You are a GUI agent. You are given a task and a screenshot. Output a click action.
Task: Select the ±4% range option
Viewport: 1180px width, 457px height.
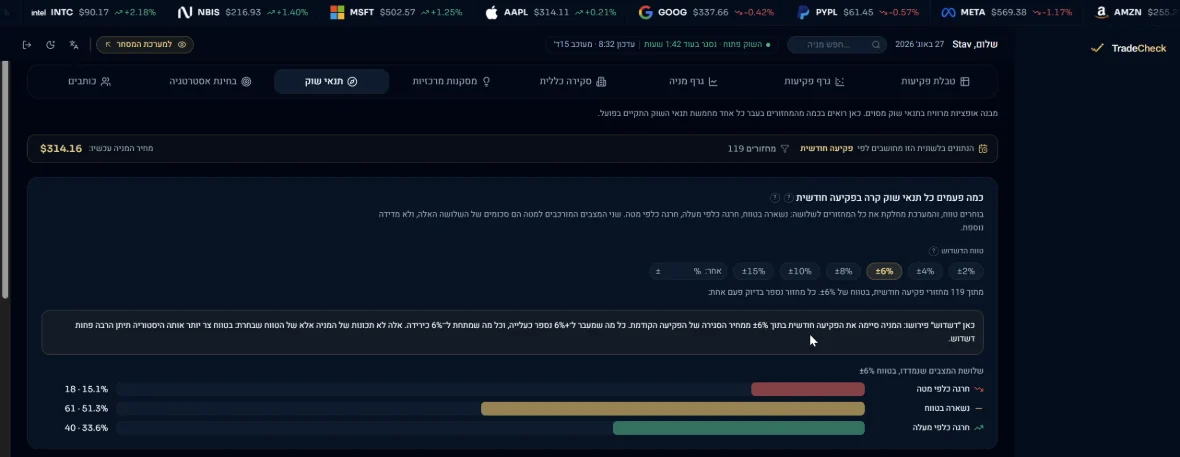tap(925, 271)
